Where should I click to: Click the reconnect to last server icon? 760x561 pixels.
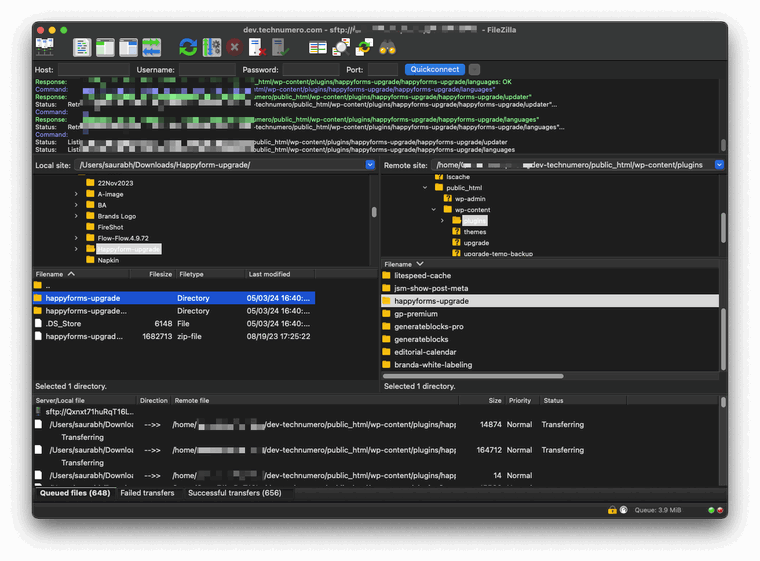pos(280,47)
